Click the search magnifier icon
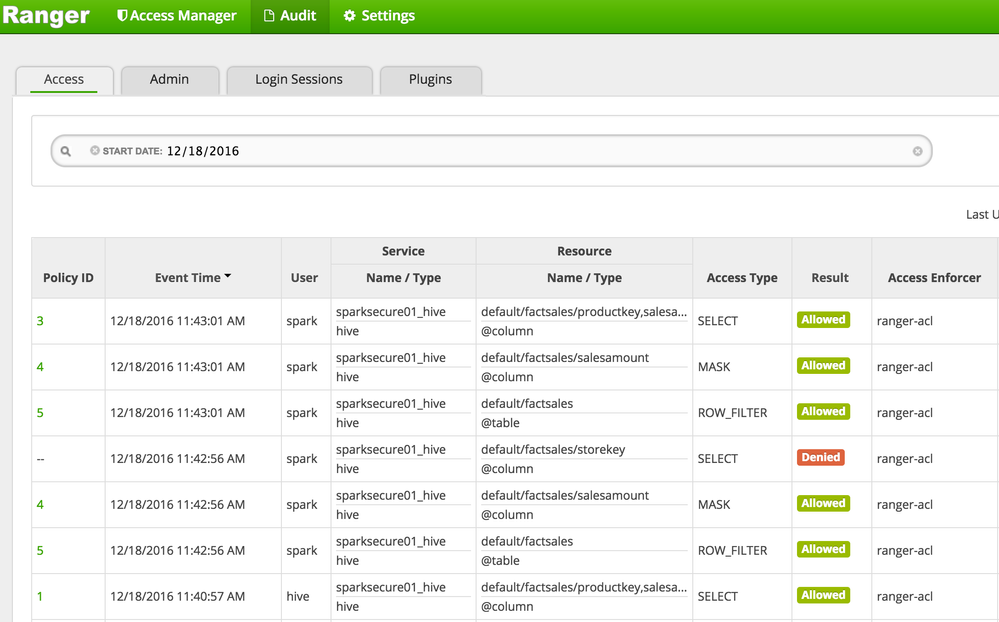 coord(66,151)
